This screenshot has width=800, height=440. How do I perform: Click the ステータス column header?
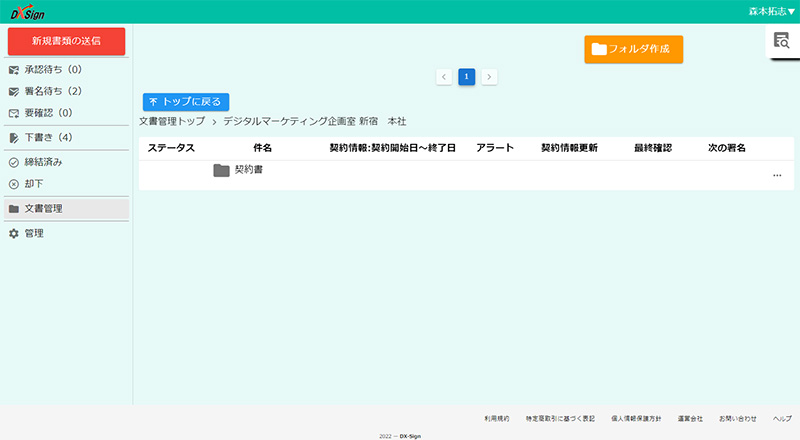(171, 148)
